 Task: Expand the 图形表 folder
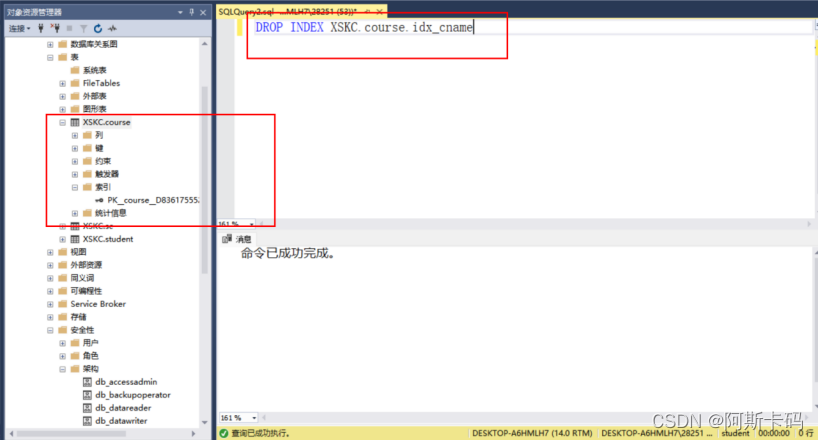[63, 109]
